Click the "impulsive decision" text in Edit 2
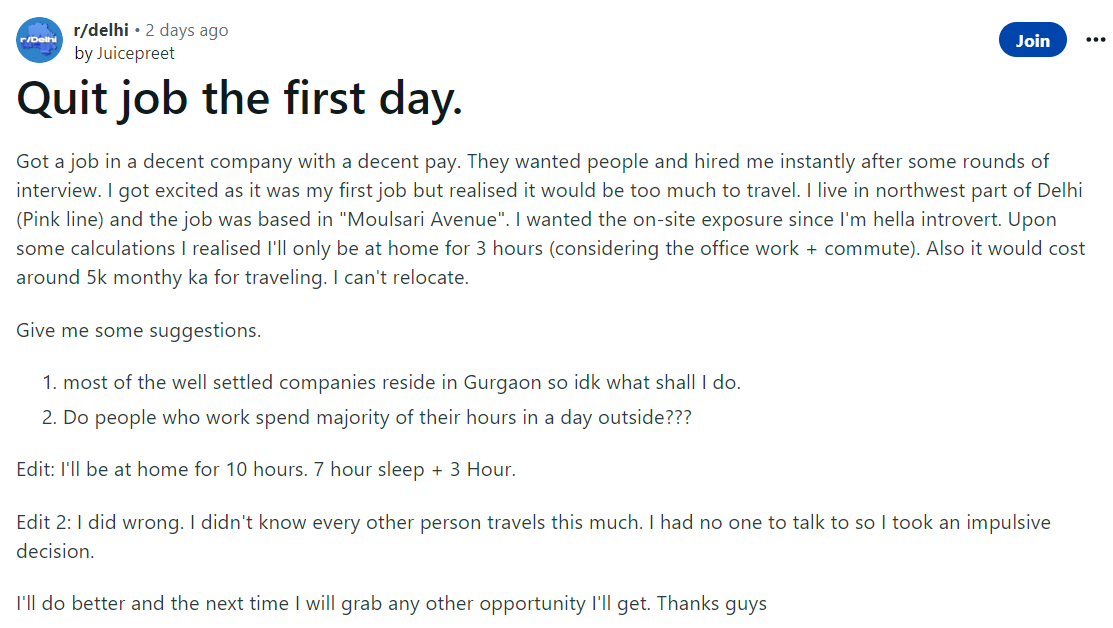Image resolution: width=1113 pixels, height=628 pixels. point(1010,523)
